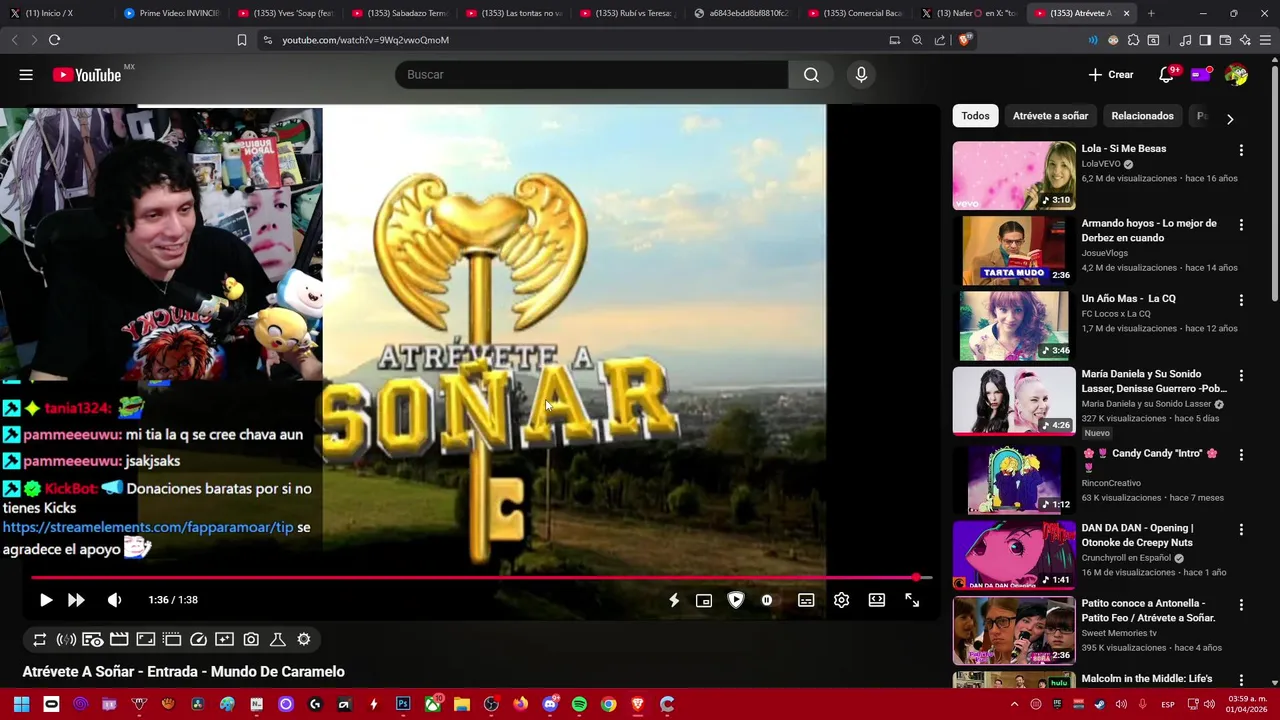Play the video with the play button

coord(45,600)
